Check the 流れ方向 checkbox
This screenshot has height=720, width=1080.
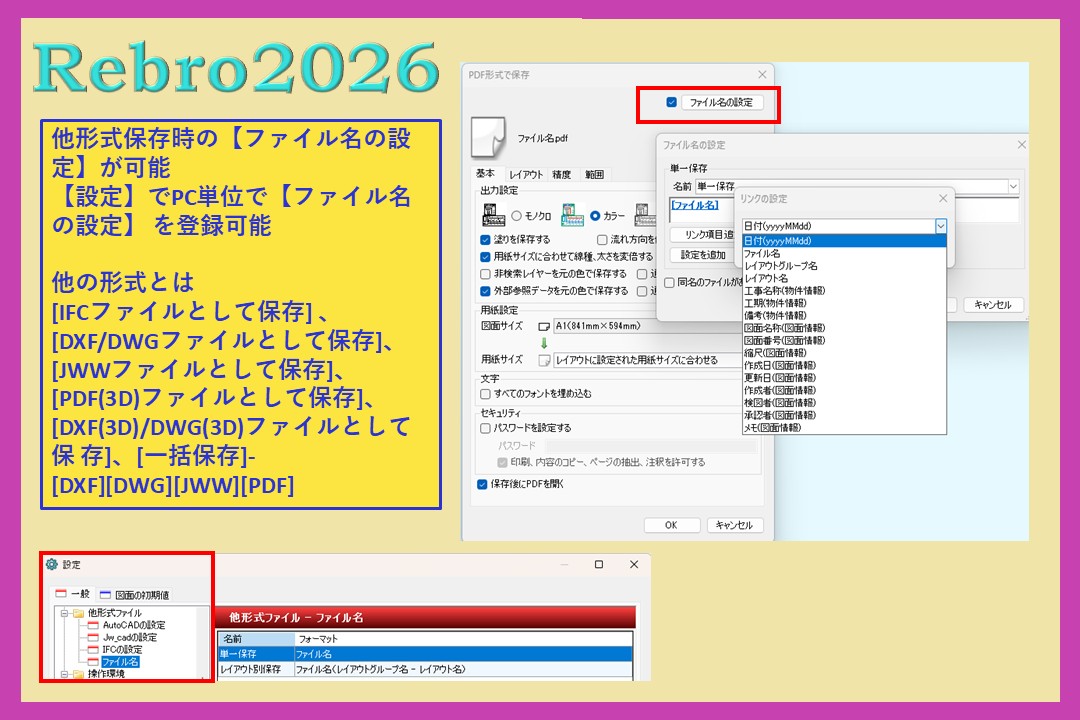click(602, 240)
